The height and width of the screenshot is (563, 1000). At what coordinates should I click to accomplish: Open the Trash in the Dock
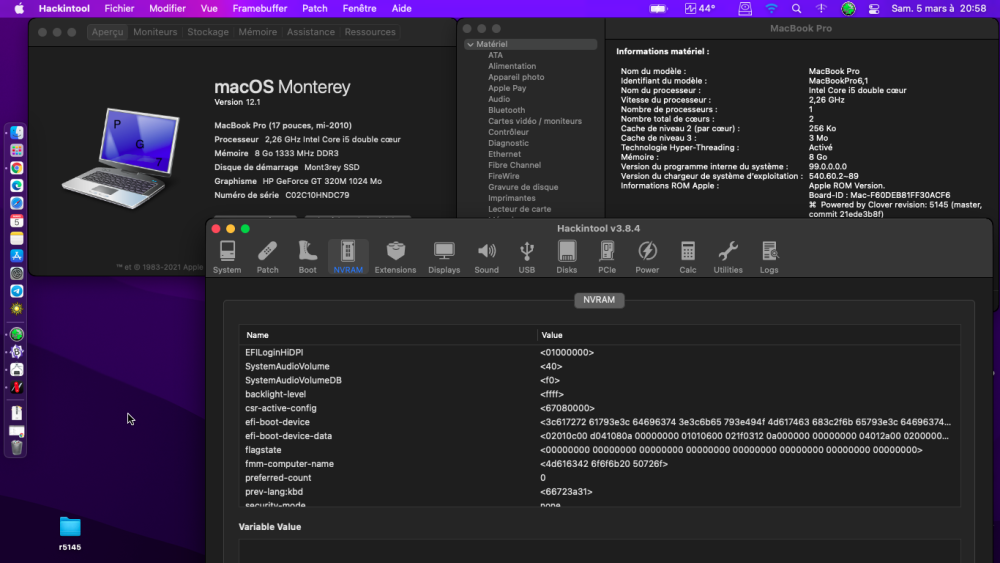pyautogui.click(x=17, y=448)
